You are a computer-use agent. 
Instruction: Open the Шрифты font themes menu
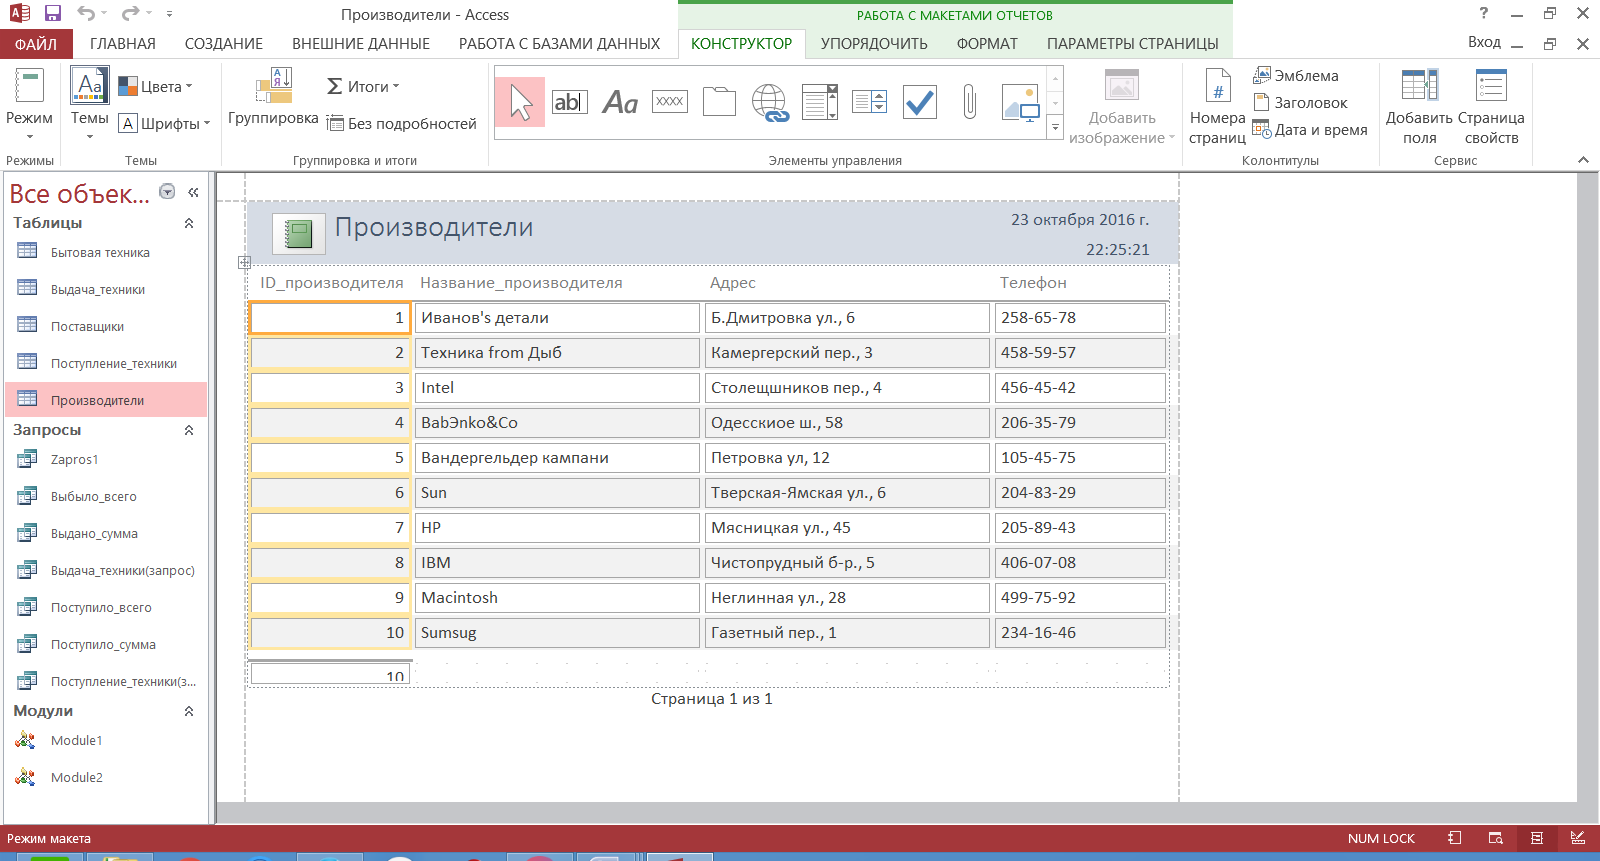[165, 124]
